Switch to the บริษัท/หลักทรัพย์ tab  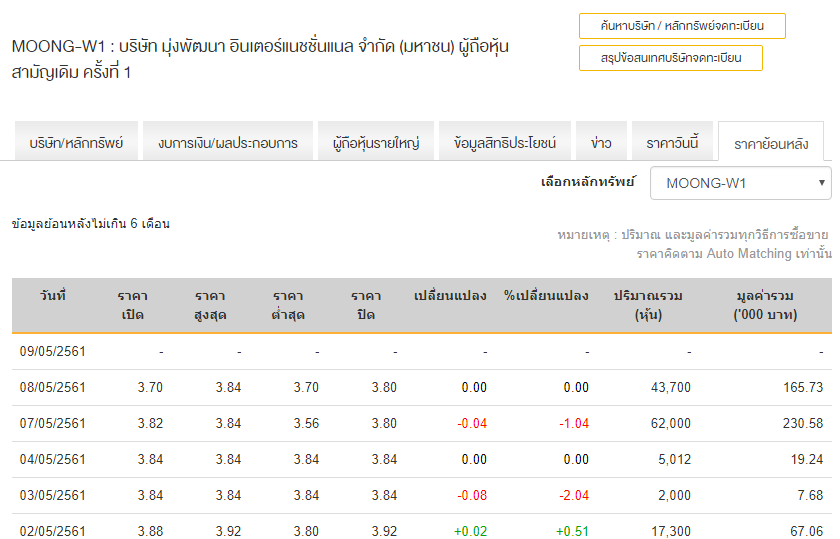pos(76,142)
